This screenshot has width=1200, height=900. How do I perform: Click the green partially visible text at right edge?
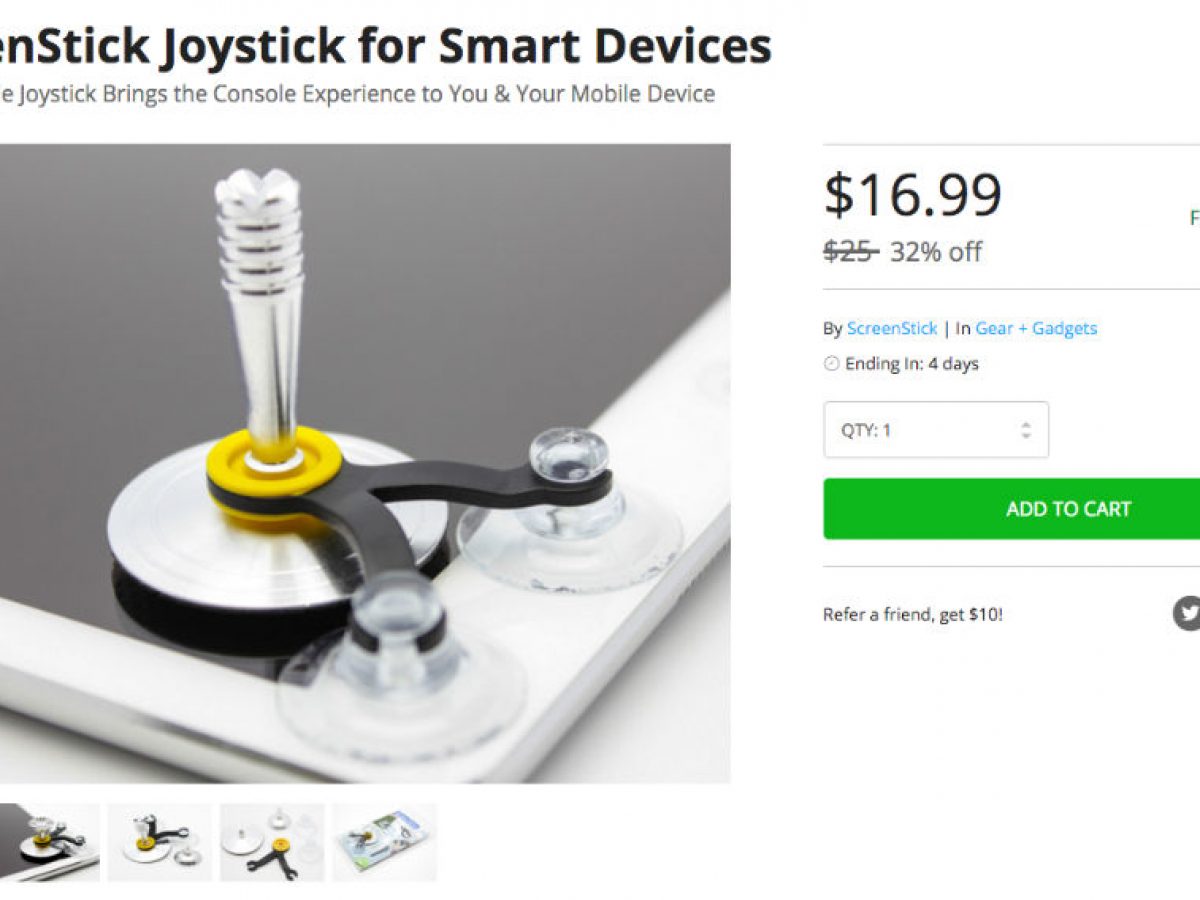(1194, 217)
